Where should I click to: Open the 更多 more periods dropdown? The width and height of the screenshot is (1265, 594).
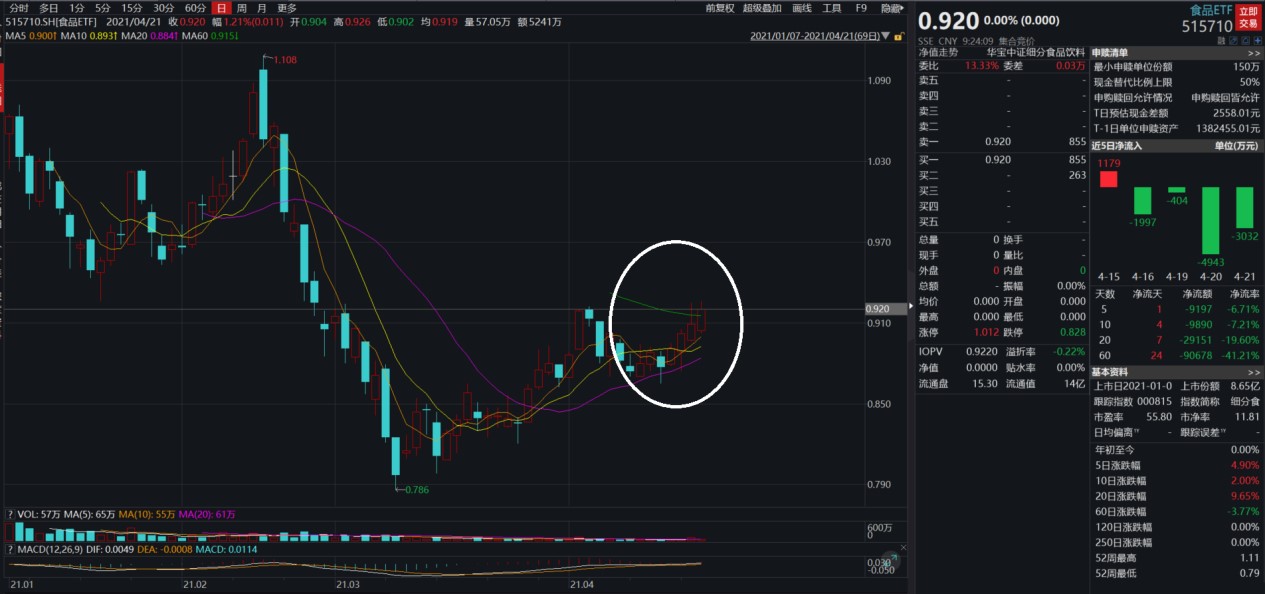point(287,8)
